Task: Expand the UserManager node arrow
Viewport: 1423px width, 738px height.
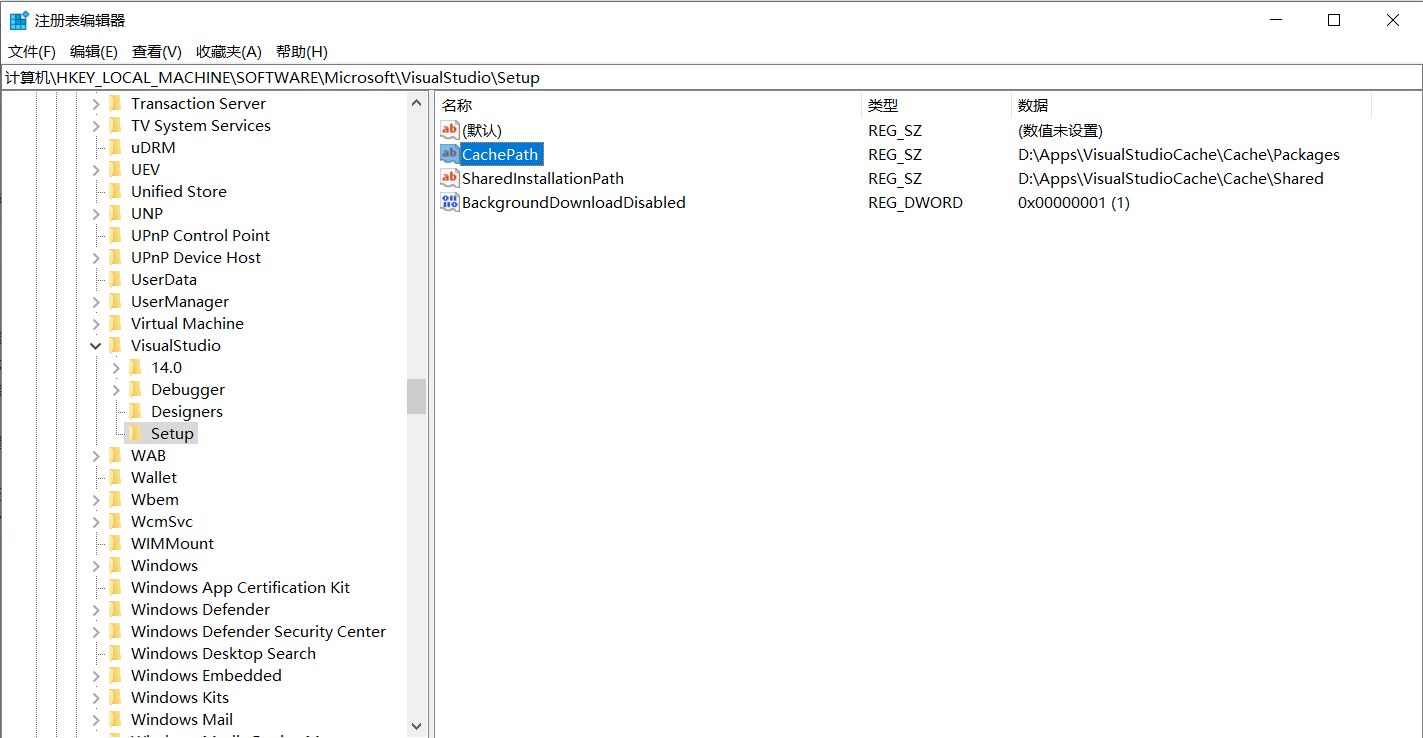Action: click(x=96, y=301)
